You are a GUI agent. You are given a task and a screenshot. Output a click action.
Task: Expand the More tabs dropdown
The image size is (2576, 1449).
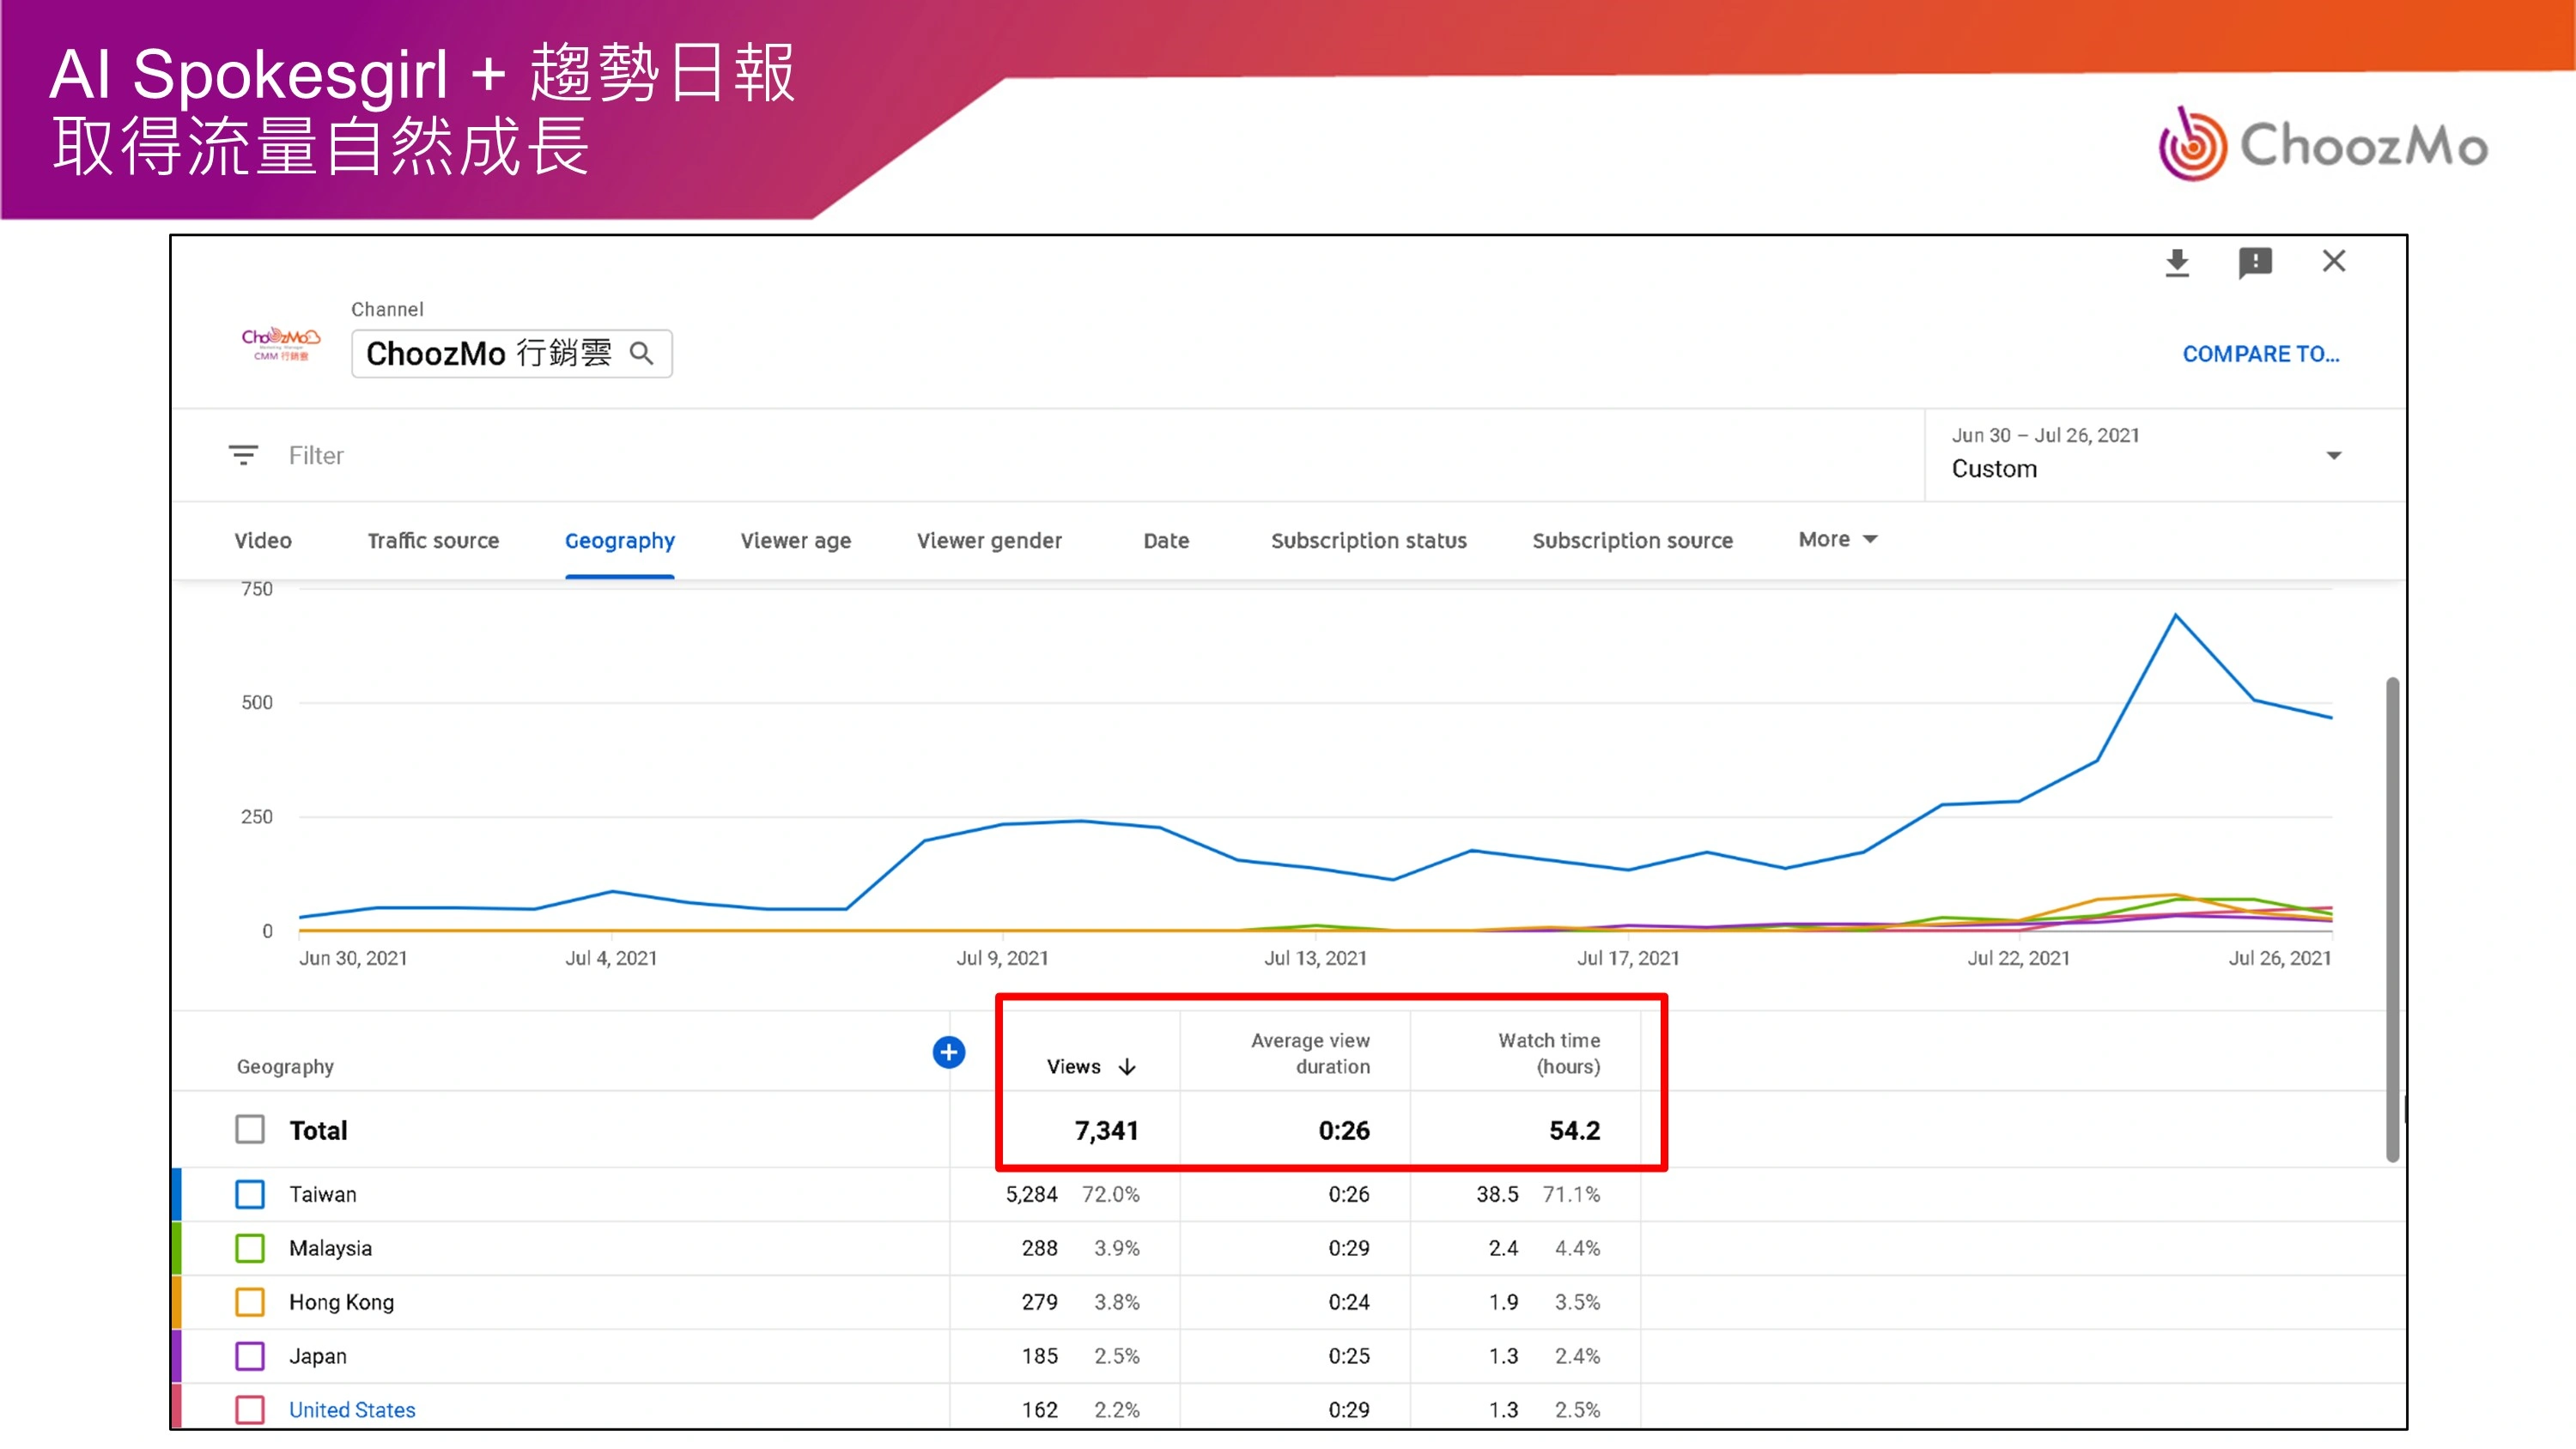[x=1837, y=540]
